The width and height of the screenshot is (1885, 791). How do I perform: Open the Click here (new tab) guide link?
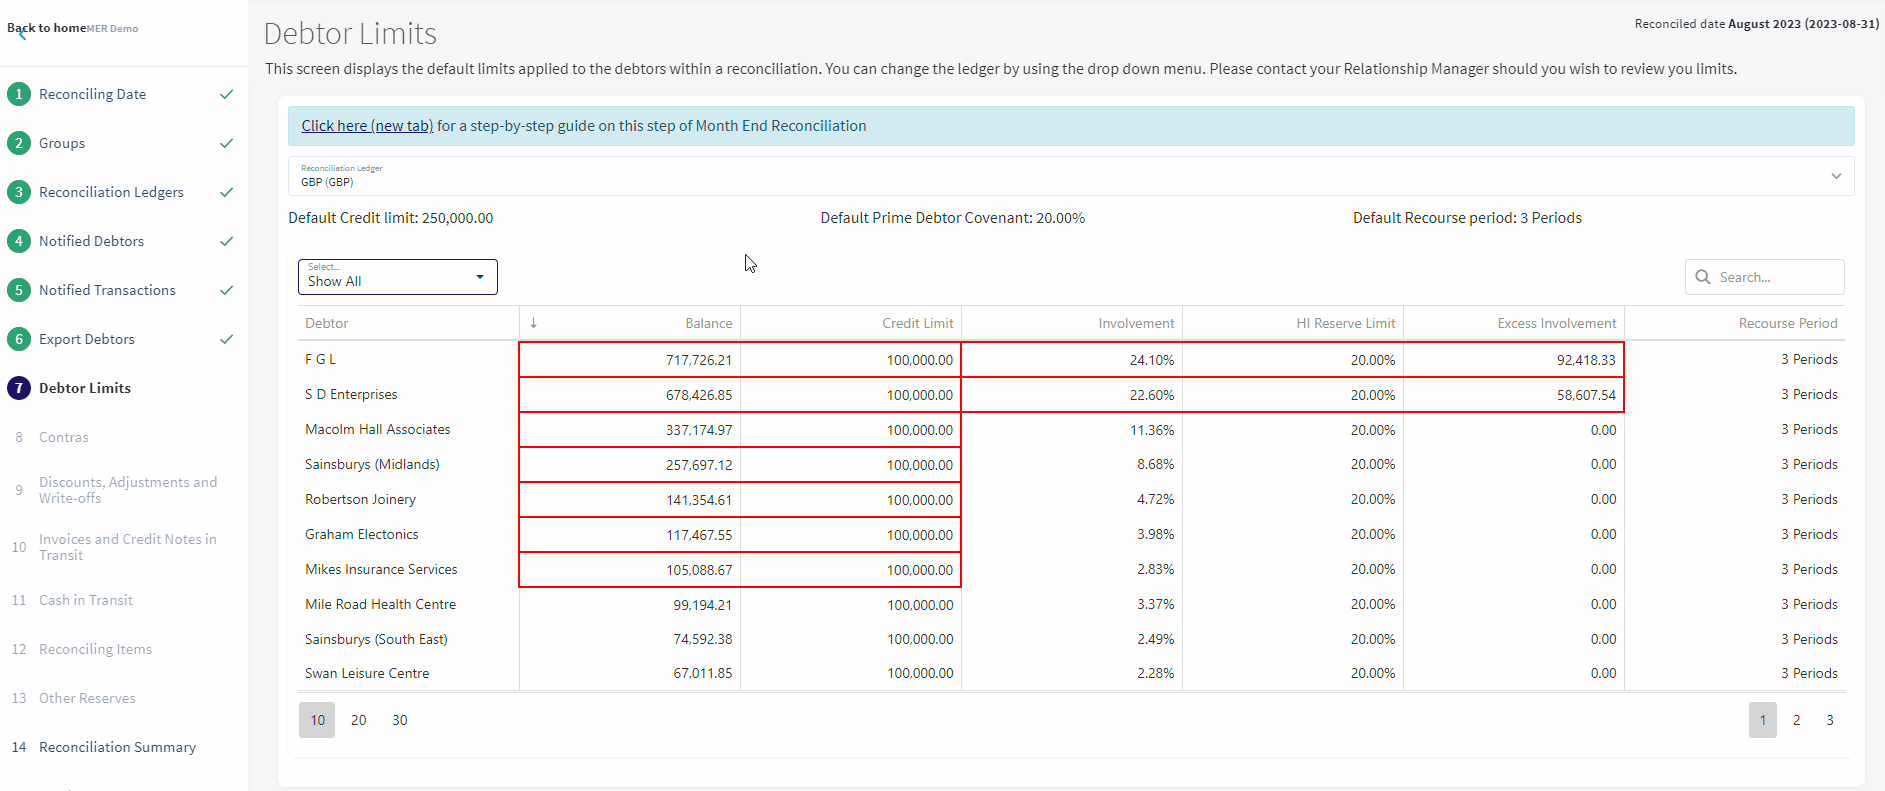367,126
